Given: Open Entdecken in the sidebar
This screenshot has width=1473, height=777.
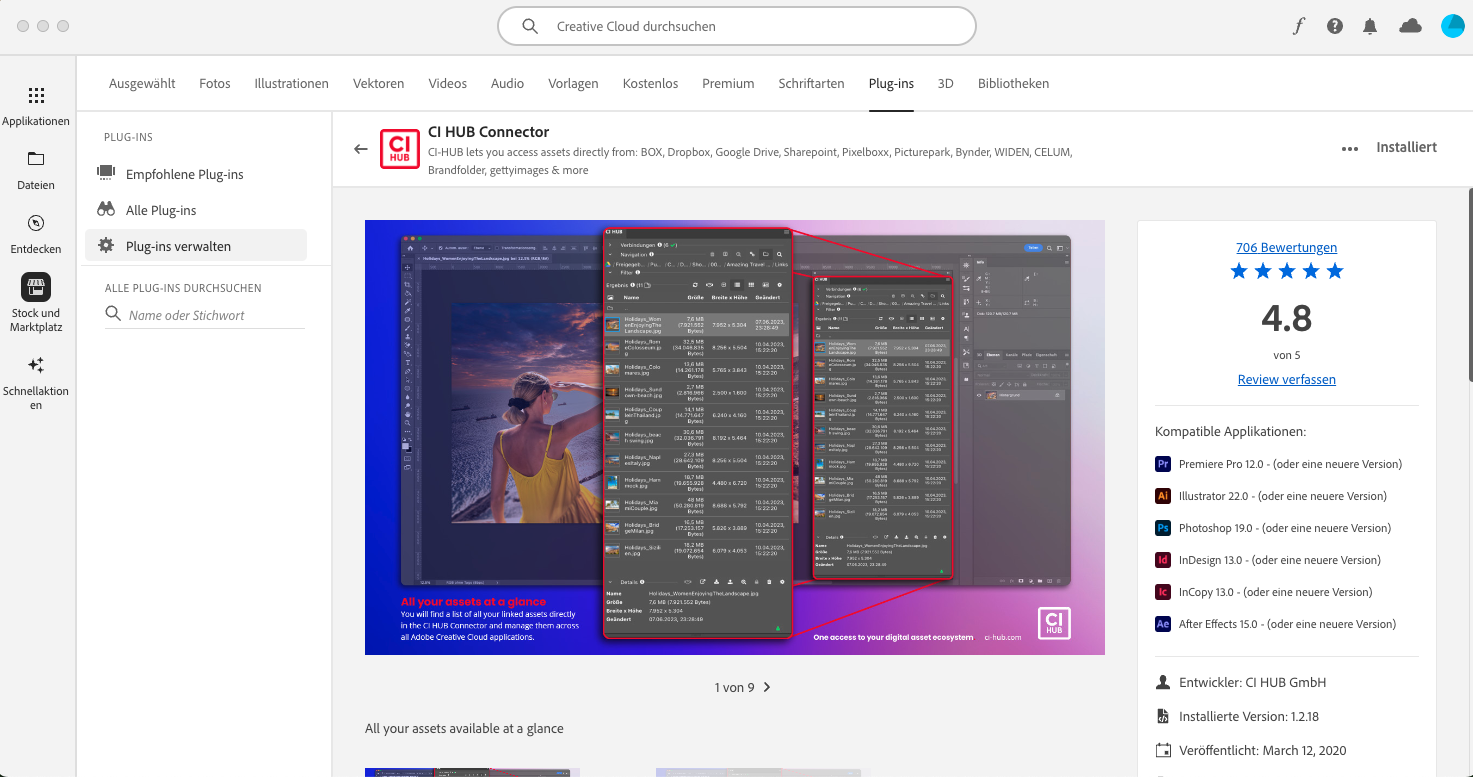Looking at the screenshot, I should coord(36,231).
